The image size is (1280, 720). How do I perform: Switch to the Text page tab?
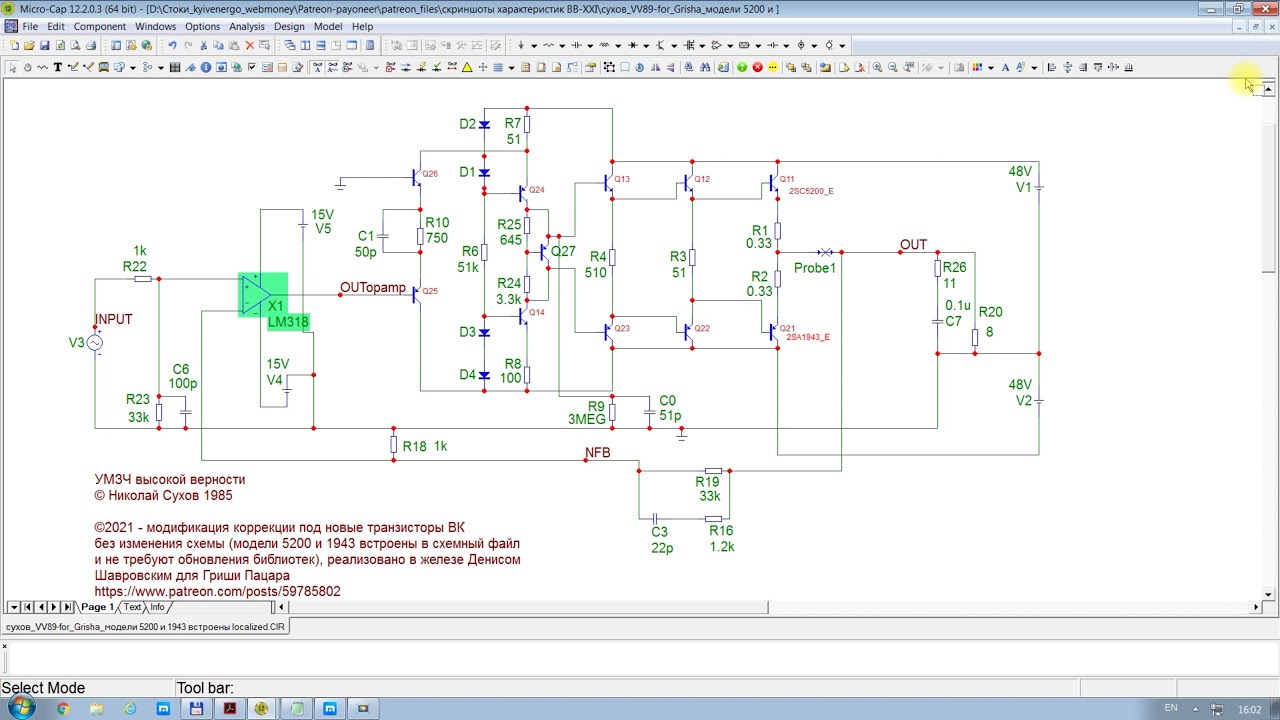pyautogui.click(x=132, y=607)
